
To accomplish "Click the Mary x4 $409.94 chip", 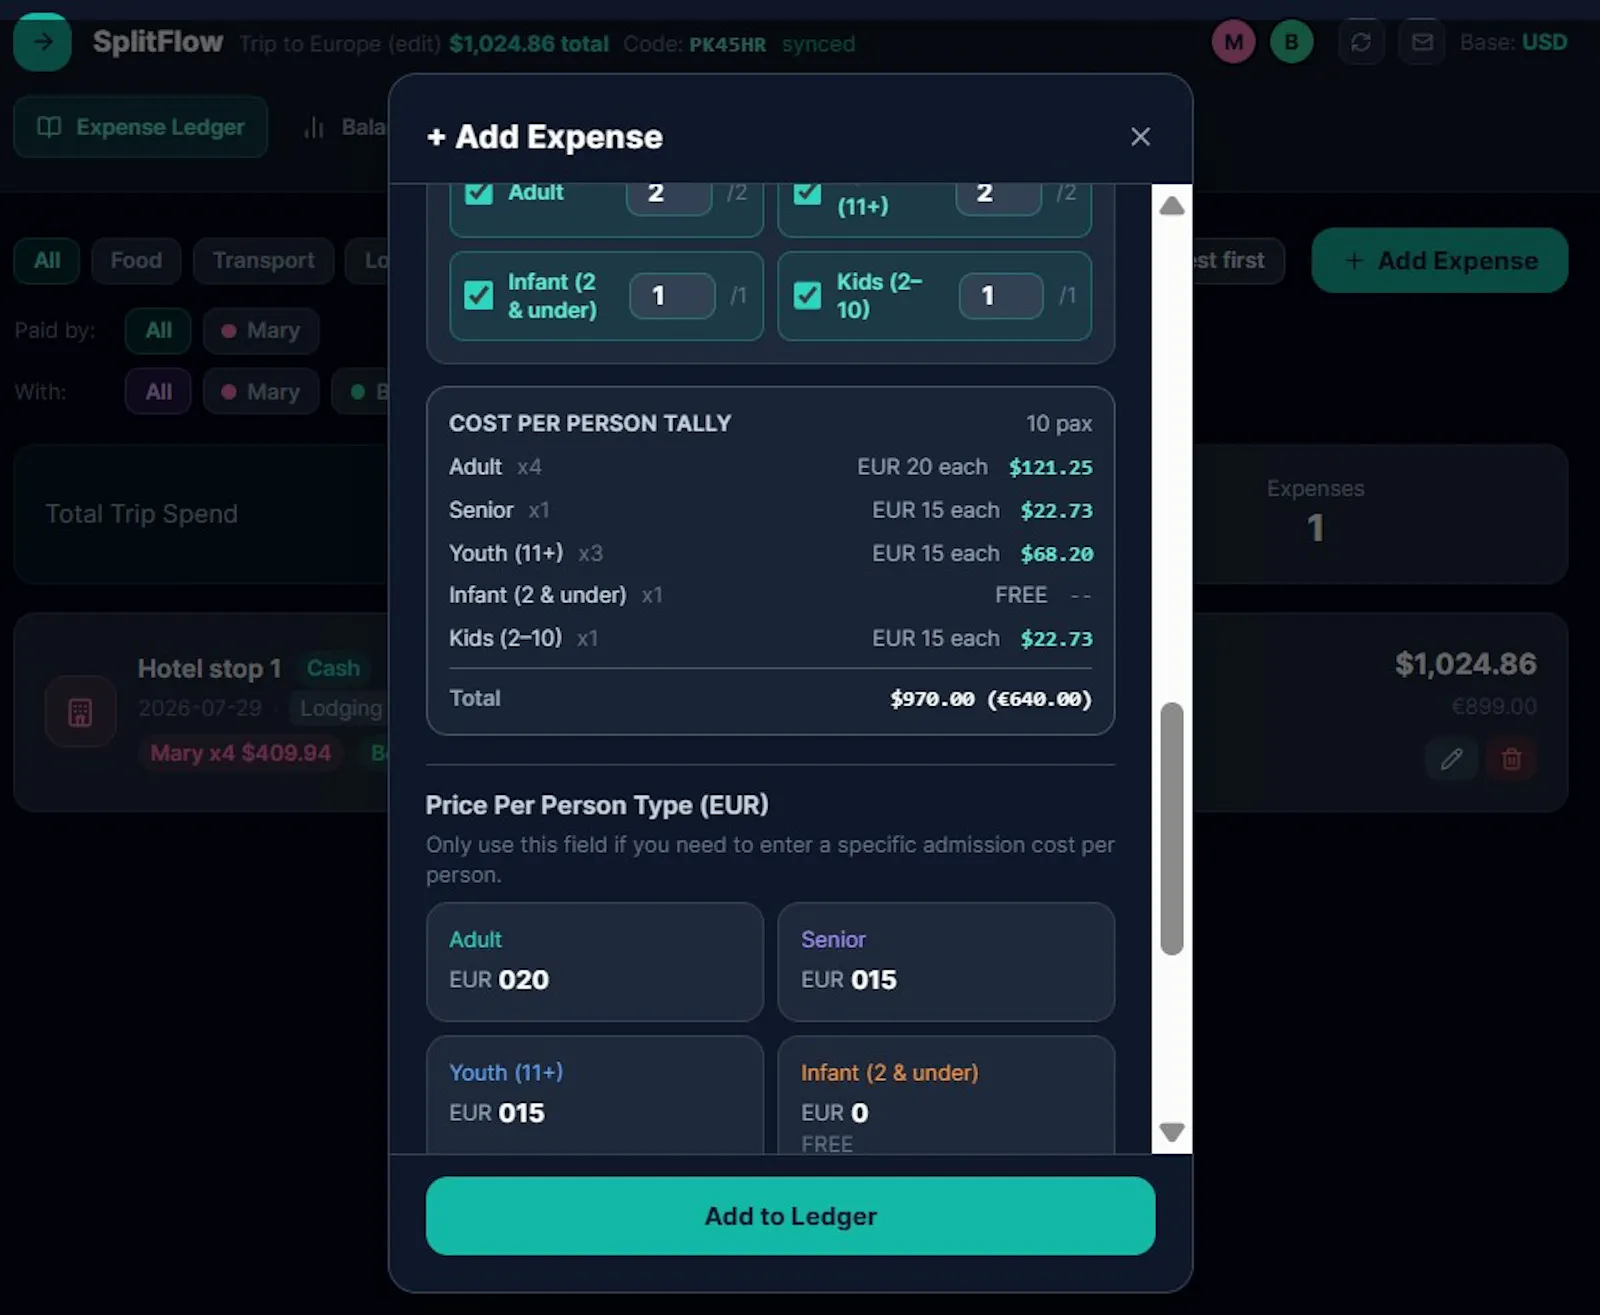I will point(241,753).
